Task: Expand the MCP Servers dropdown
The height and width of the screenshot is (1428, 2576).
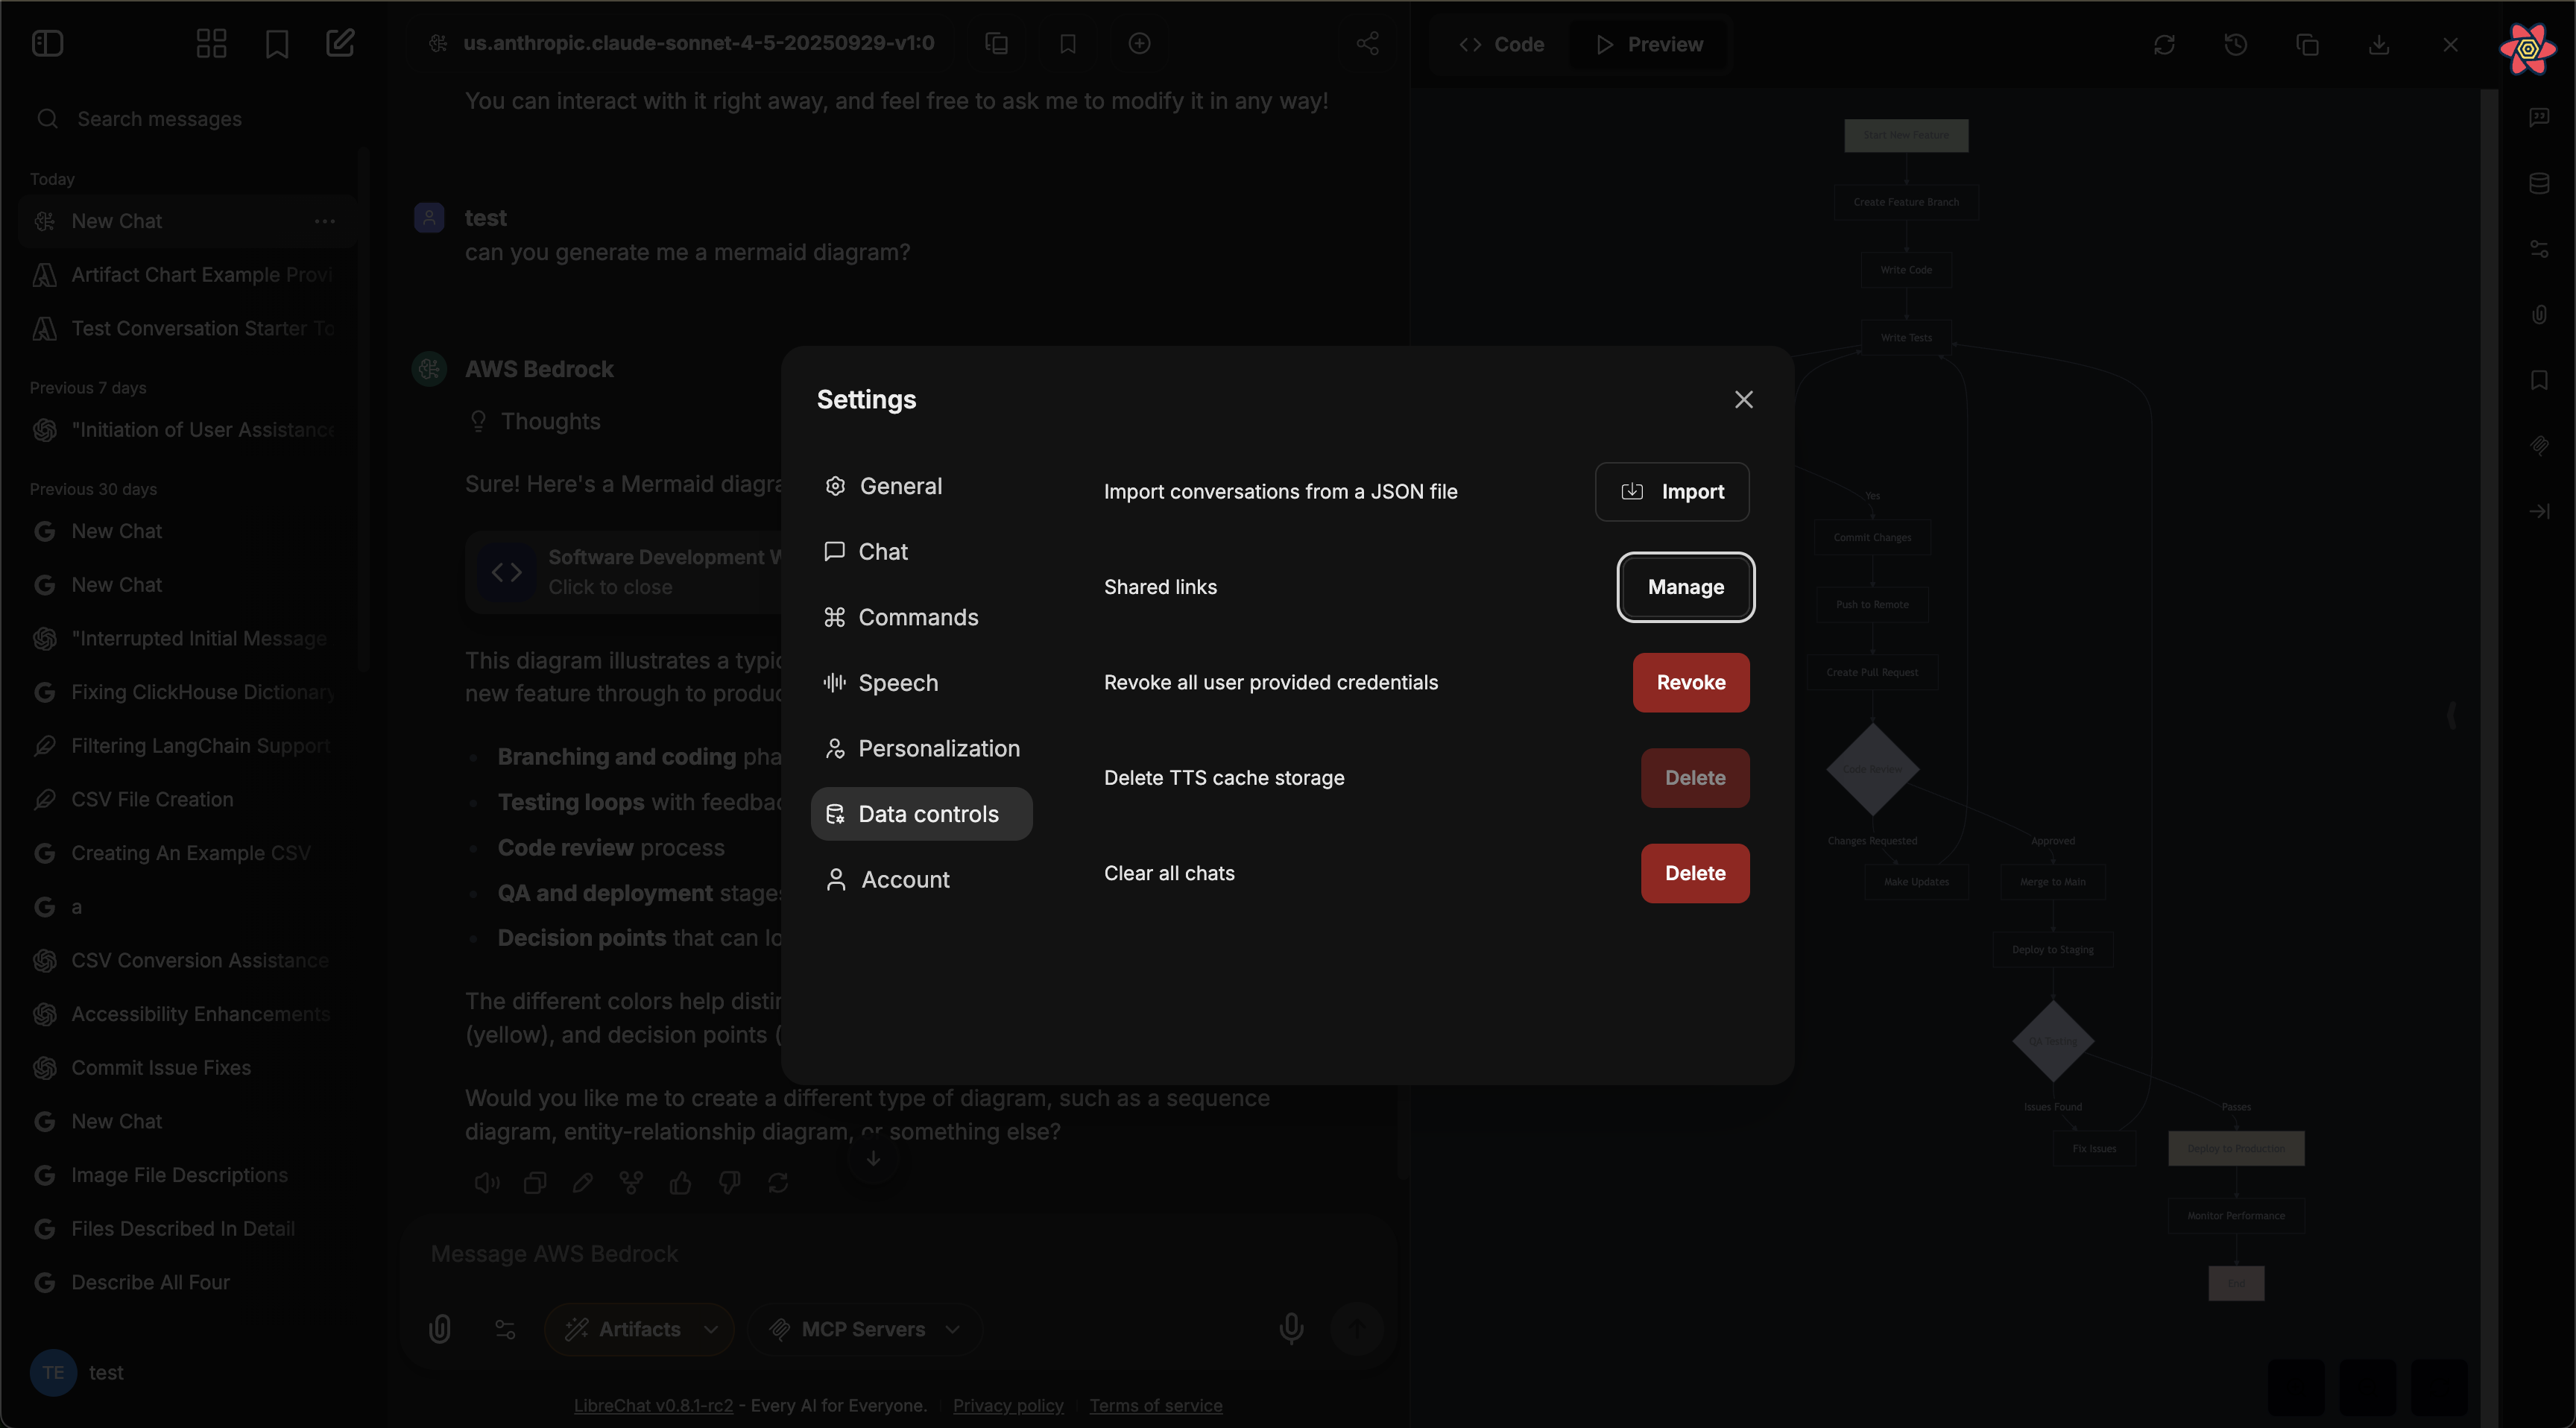Action: tap(953, 1329)
